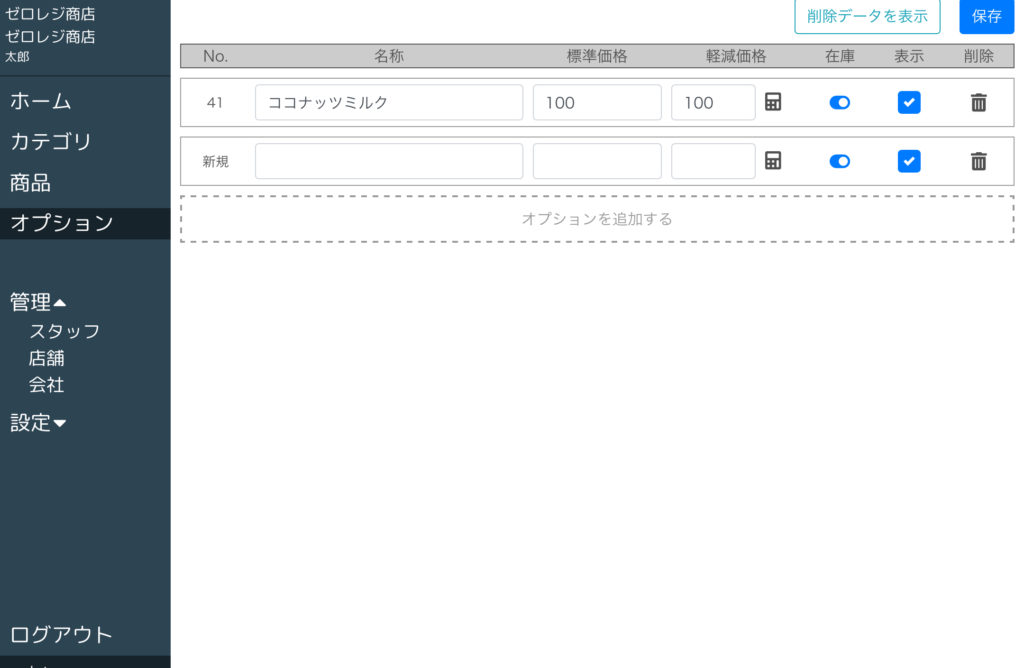Image resolution: width=1024 pixels, height=668 pixels.
Task: Open ホーム from the sidebar
Action: [x=41, y=101]
